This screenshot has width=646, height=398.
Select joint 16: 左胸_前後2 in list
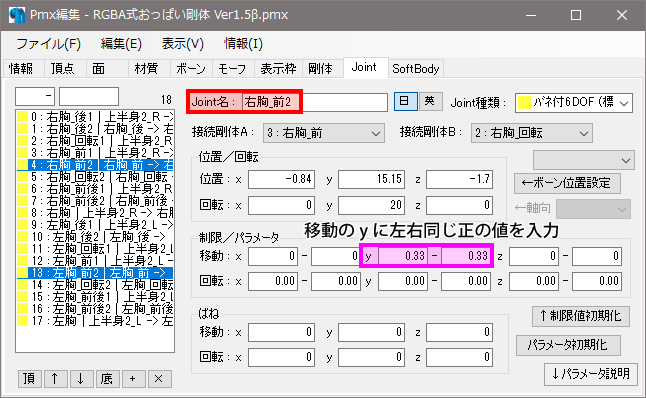click(x=95, y=309)
